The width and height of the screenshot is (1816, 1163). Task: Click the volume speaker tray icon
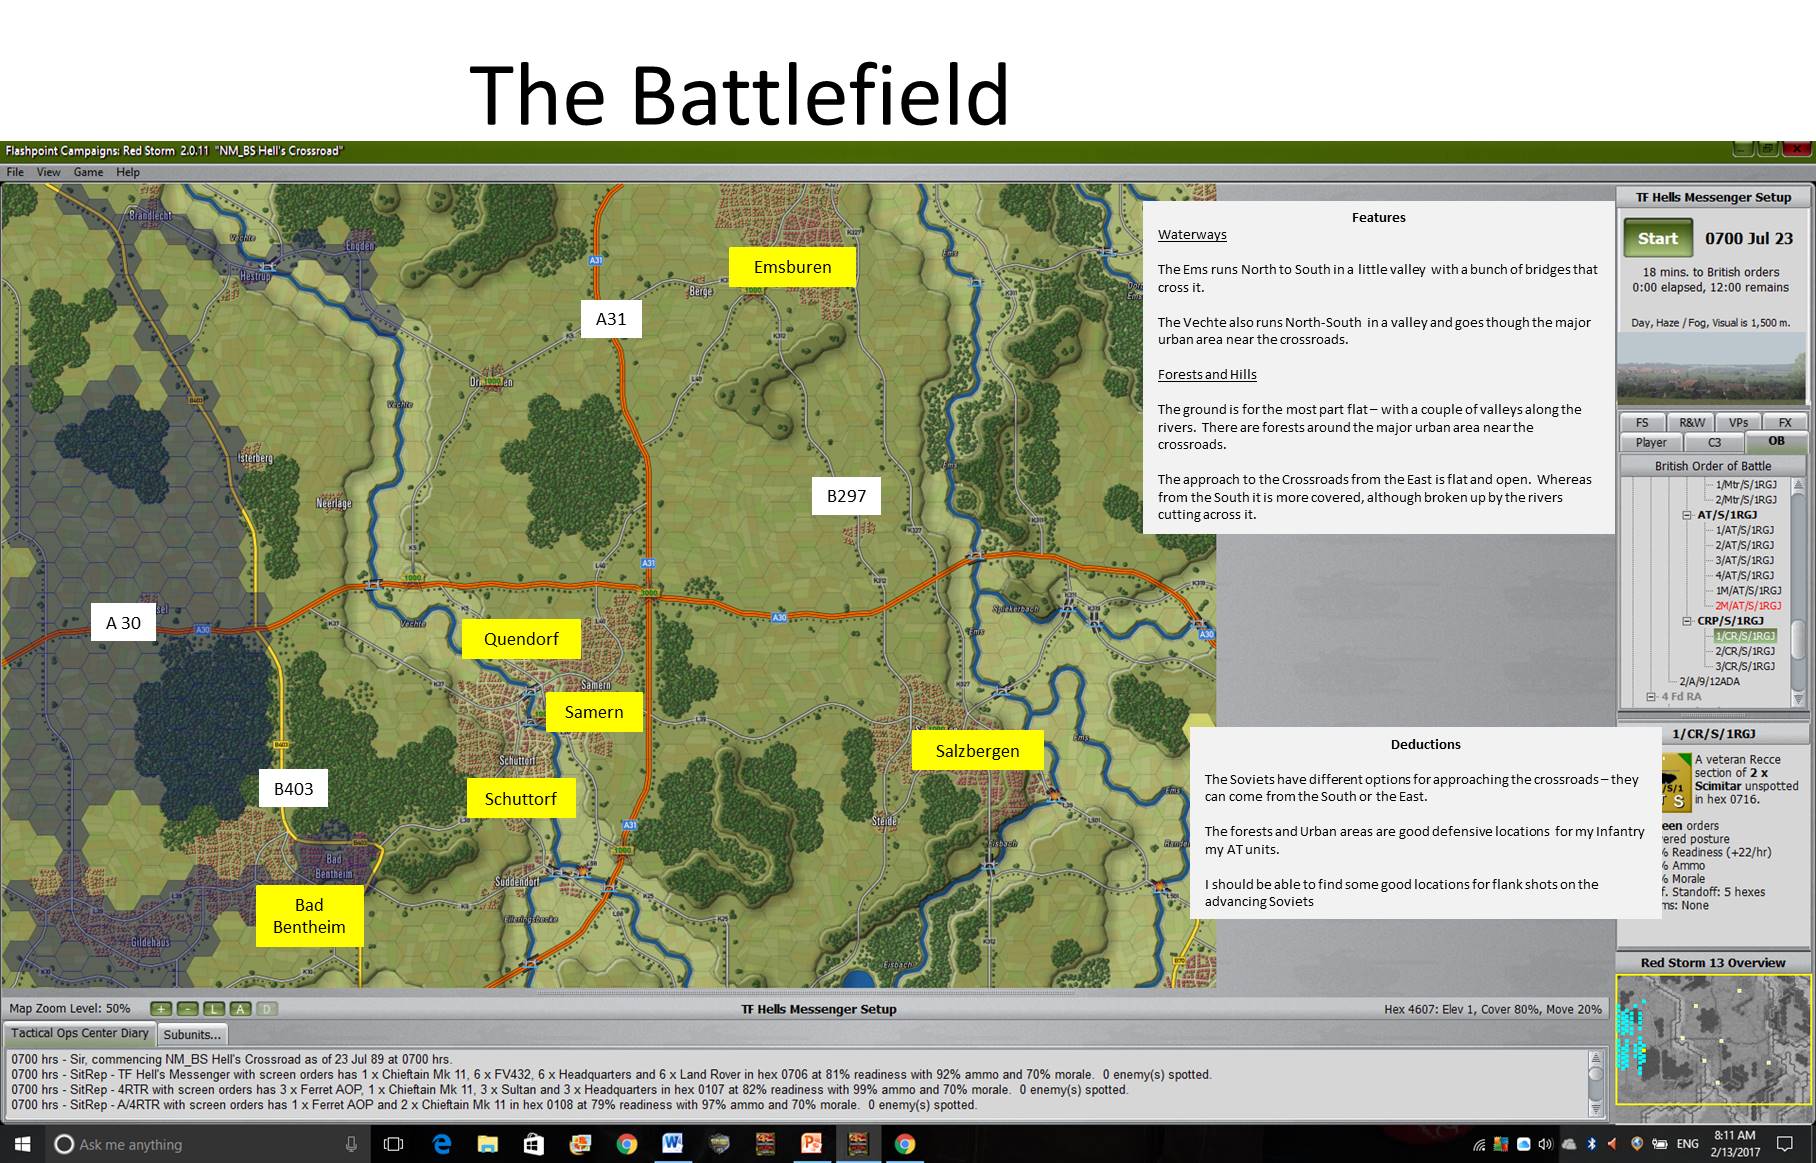[1545, 1144]
